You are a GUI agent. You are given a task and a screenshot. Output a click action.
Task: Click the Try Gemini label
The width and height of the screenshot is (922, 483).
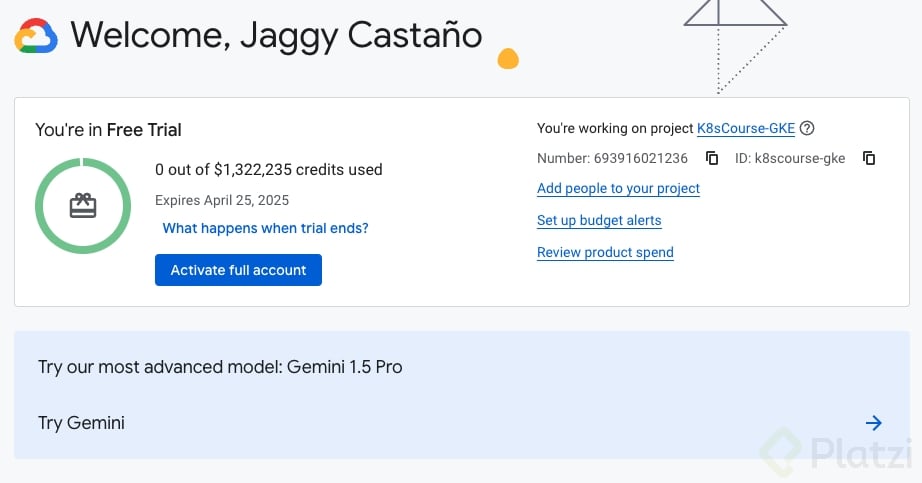coord(81,423)
